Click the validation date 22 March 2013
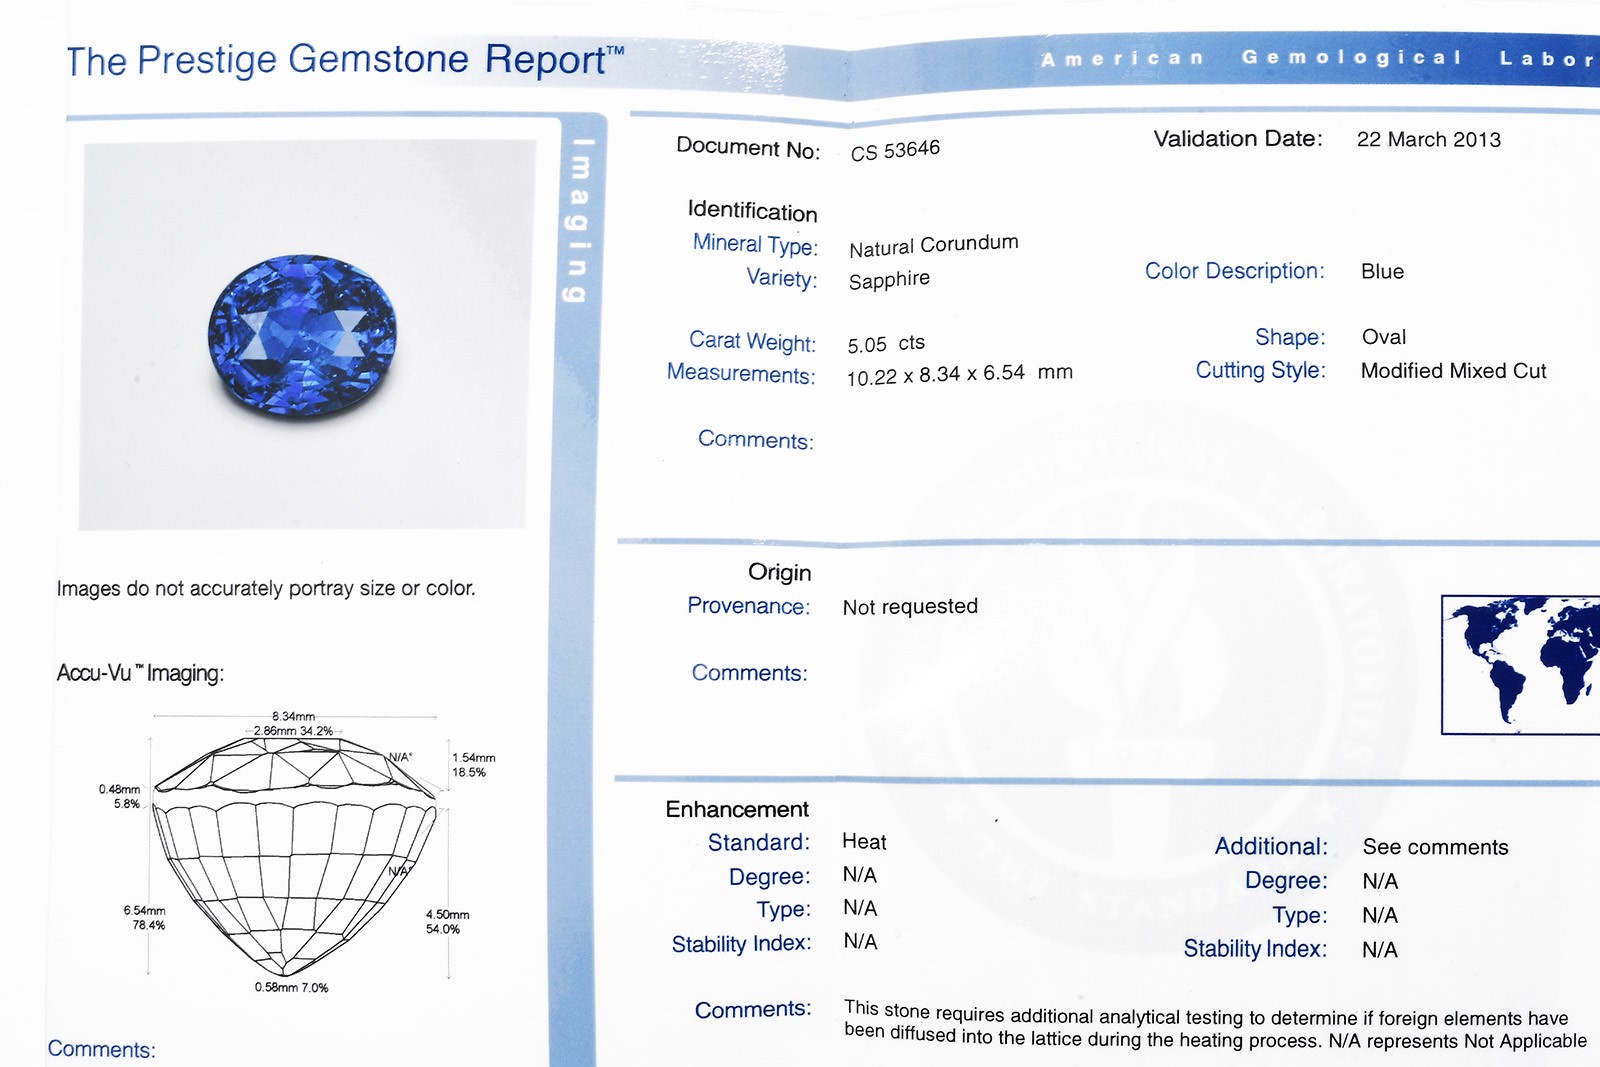 [x=1428, y=140]
